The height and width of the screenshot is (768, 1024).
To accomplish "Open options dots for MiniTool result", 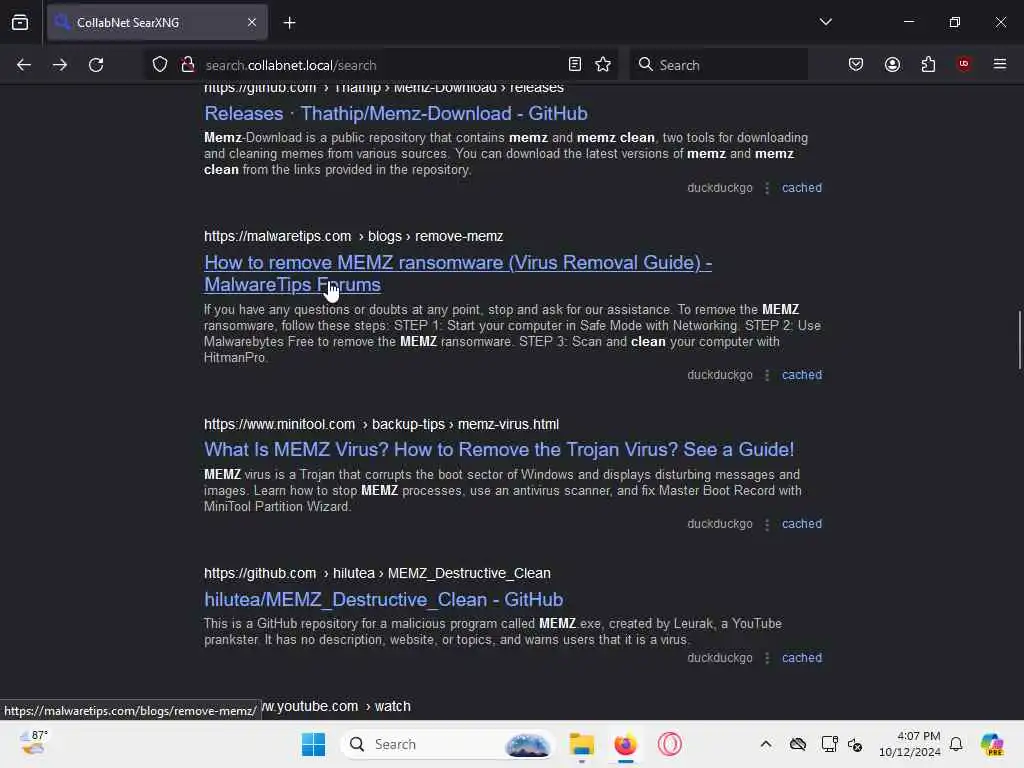I will coord(767,524).
